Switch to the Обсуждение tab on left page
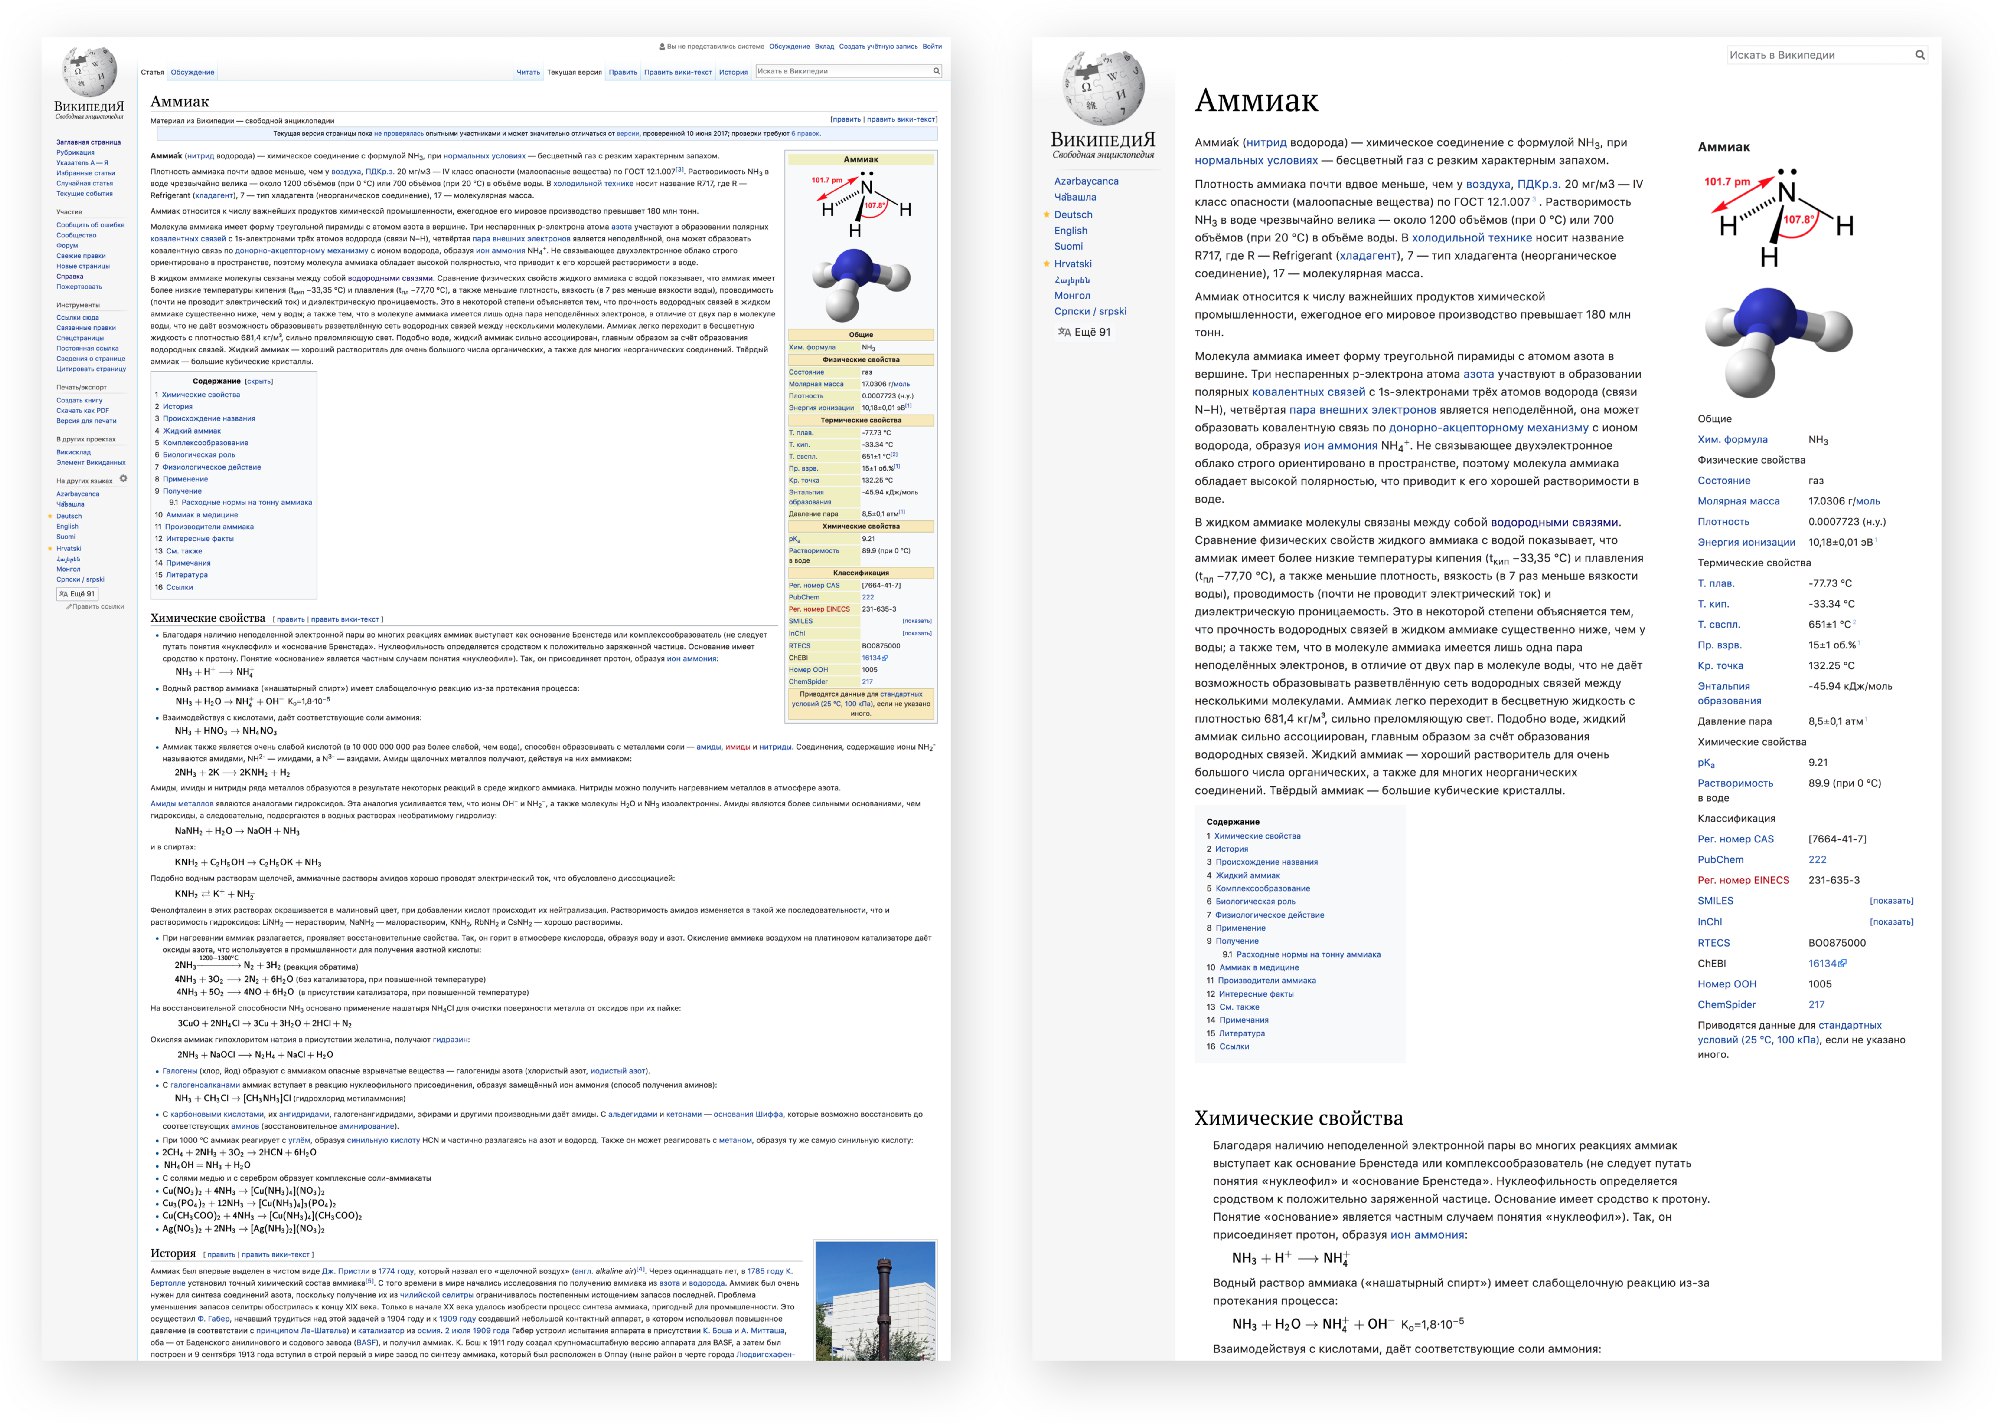Viewport: 2000px width, 1424px height. (192, 72)
